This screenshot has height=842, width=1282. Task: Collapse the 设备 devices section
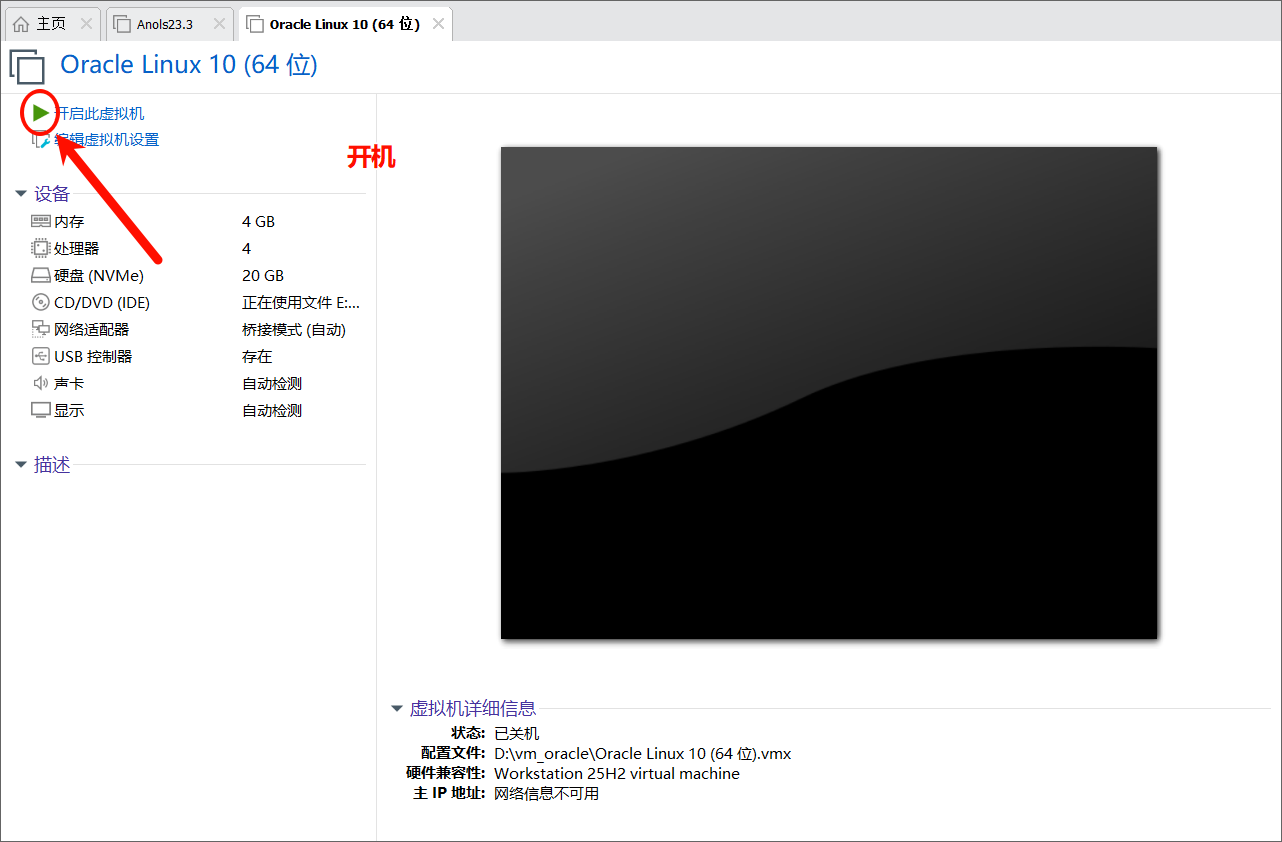pyautogui.click(x=21, y=194)
